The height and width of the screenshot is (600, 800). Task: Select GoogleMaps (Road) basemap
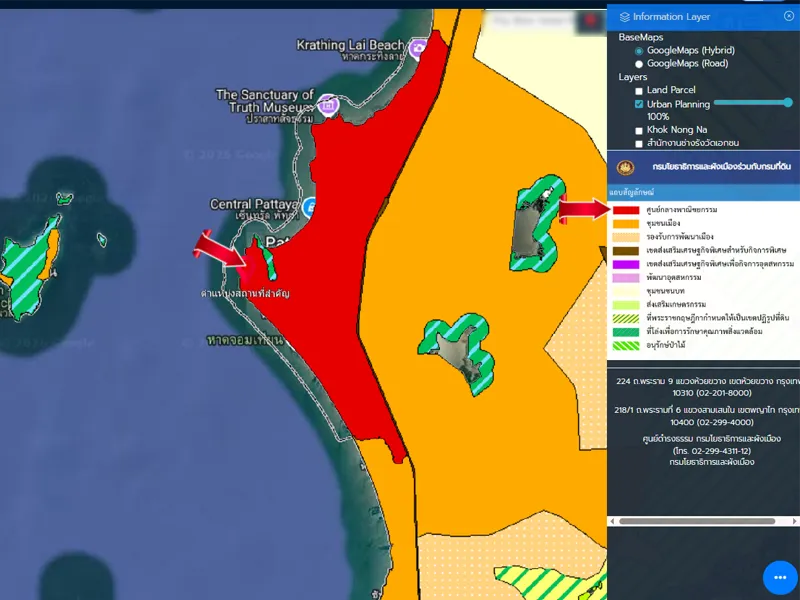[x=639, y=63]
